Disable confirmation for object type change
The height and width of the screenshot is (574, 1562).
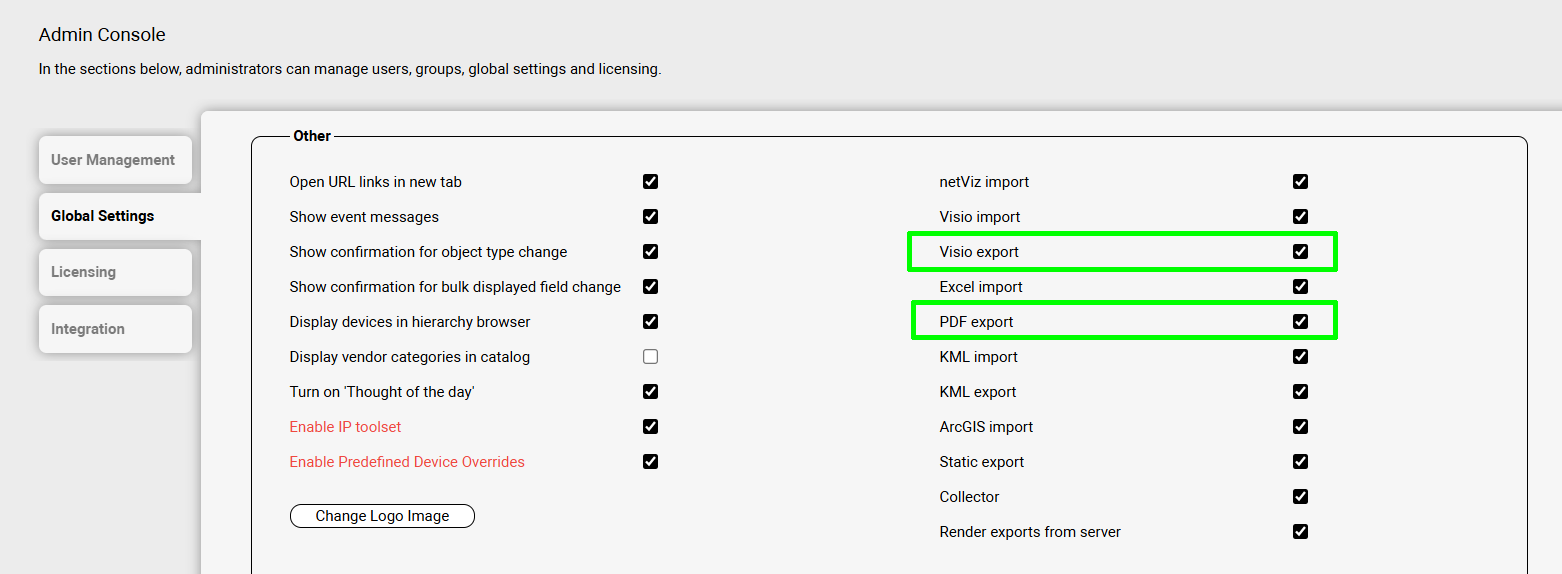650,252
